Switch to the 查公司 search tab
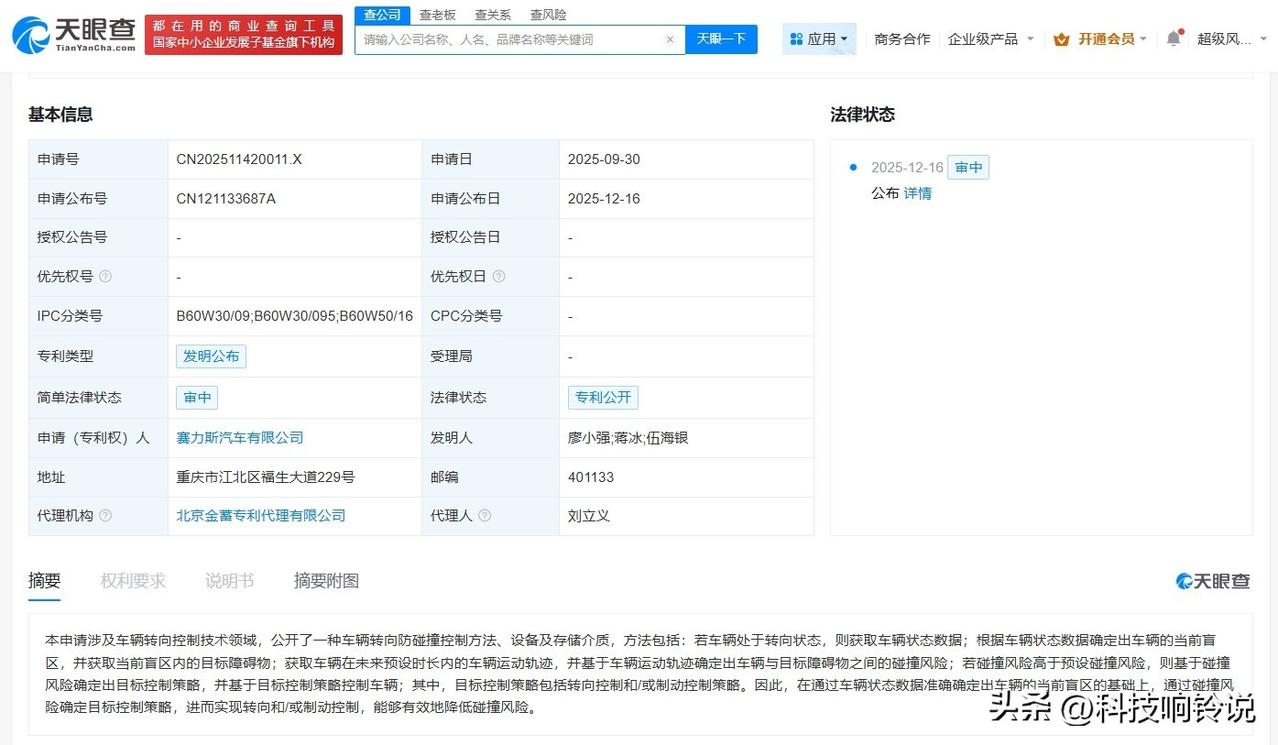 (x=382, y=15)
